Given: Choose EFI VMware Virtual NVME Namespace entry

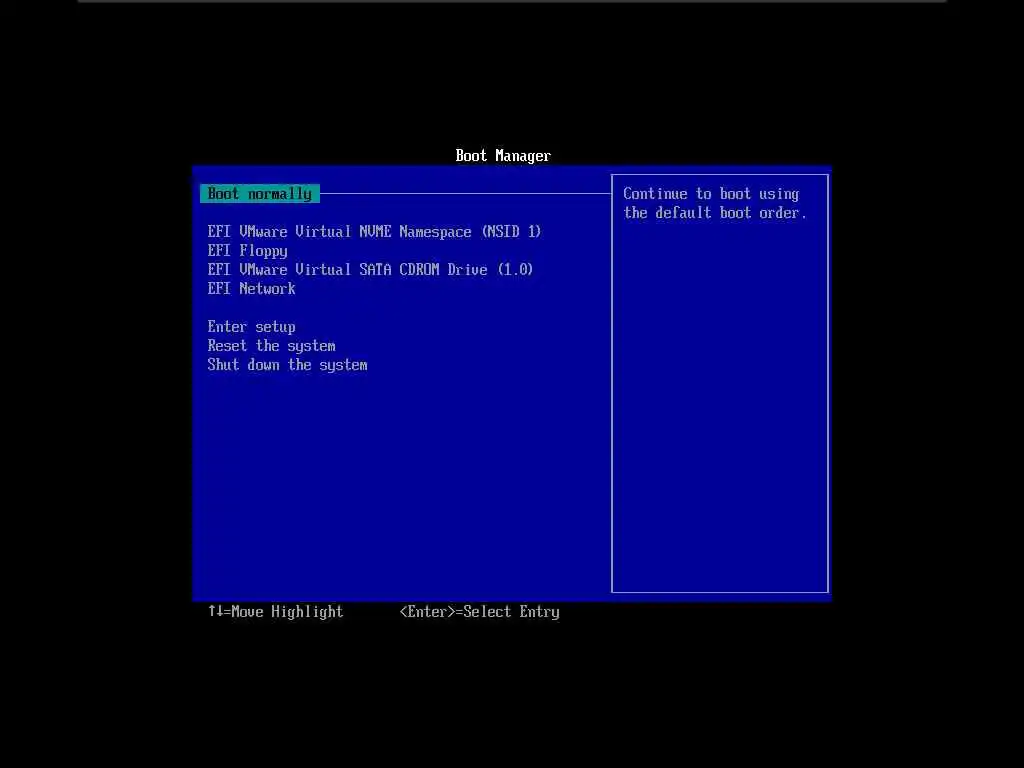Looking at the screenshot, I should [x=374, y=232].
